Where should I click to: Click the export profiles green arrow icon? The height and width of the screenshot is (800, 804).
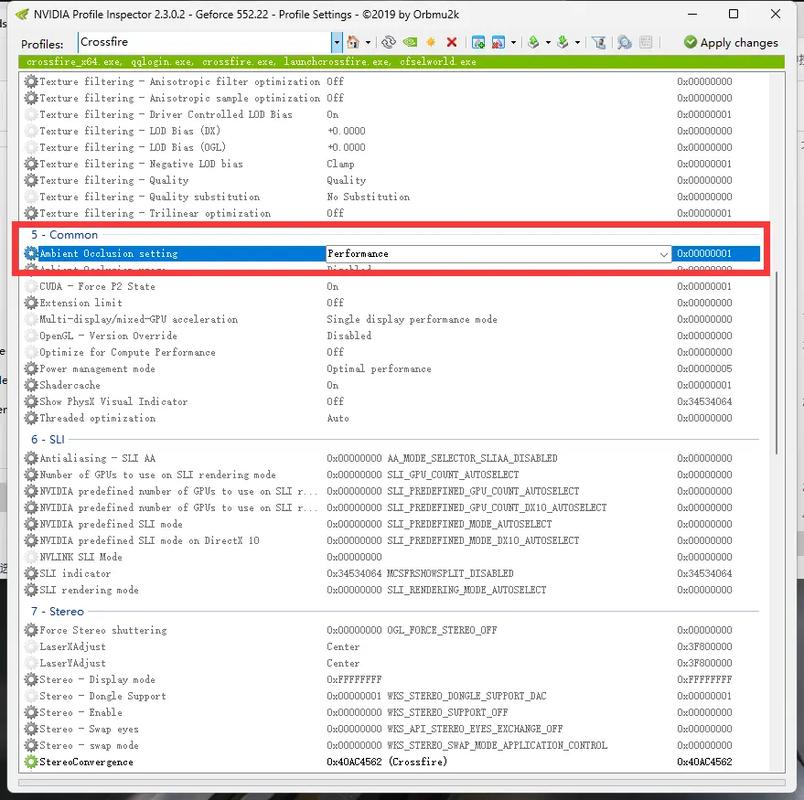534,42
